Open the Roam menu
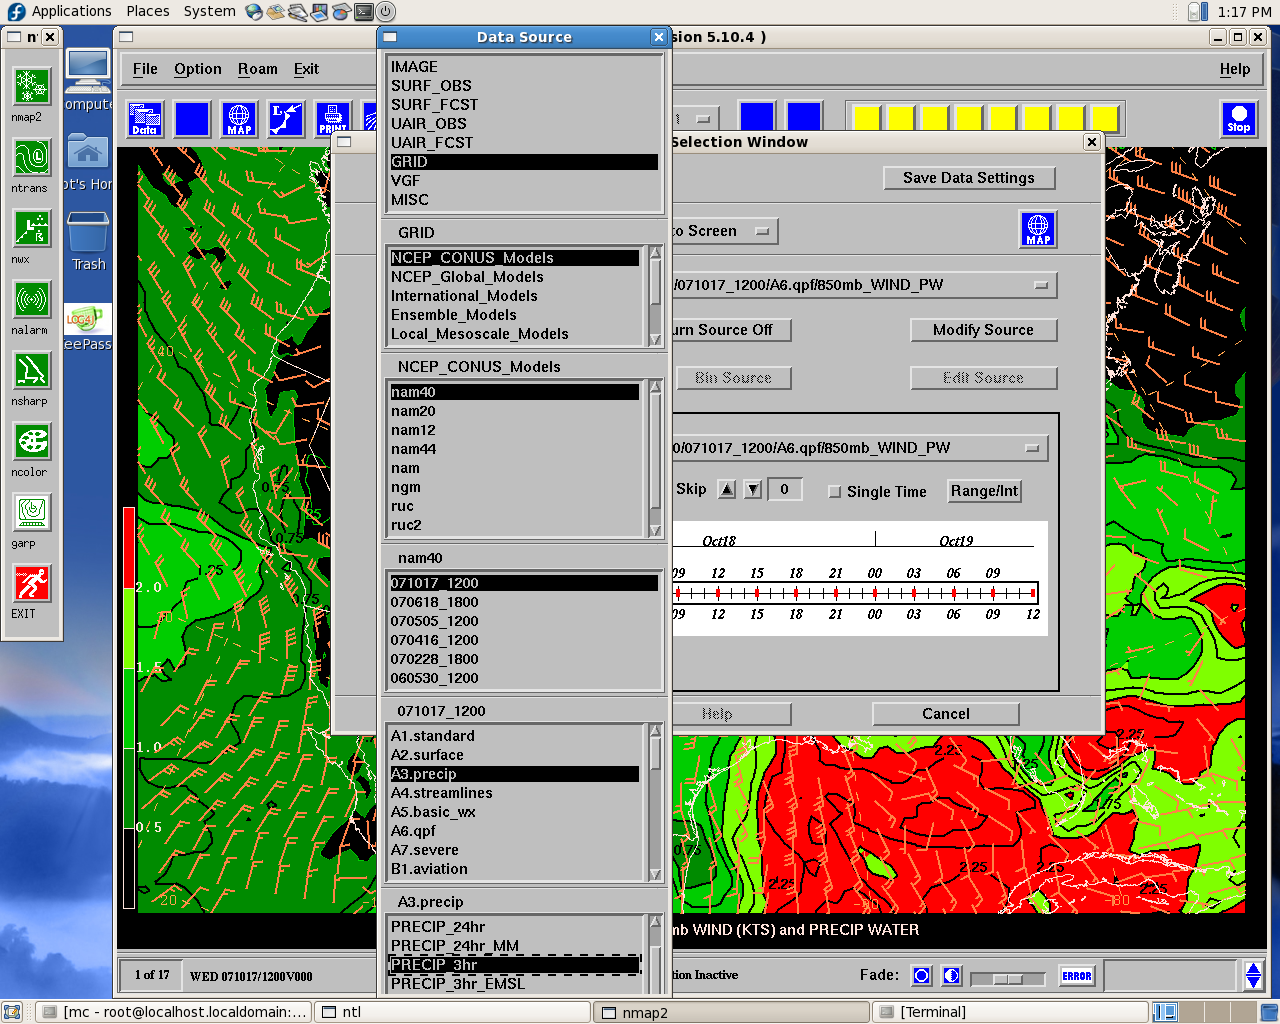The width and height of the screenshot is (1280, 1024). pos(257,69)
